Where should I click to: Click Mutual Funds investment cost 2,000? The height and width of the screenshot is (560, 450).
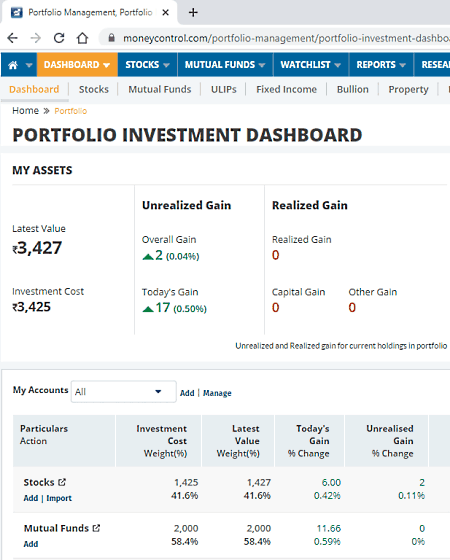point(186,528)
